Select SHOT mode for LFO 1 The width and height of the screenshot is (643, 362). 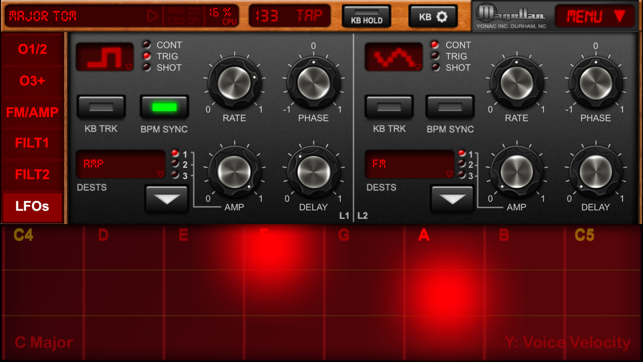pos(146,67)
